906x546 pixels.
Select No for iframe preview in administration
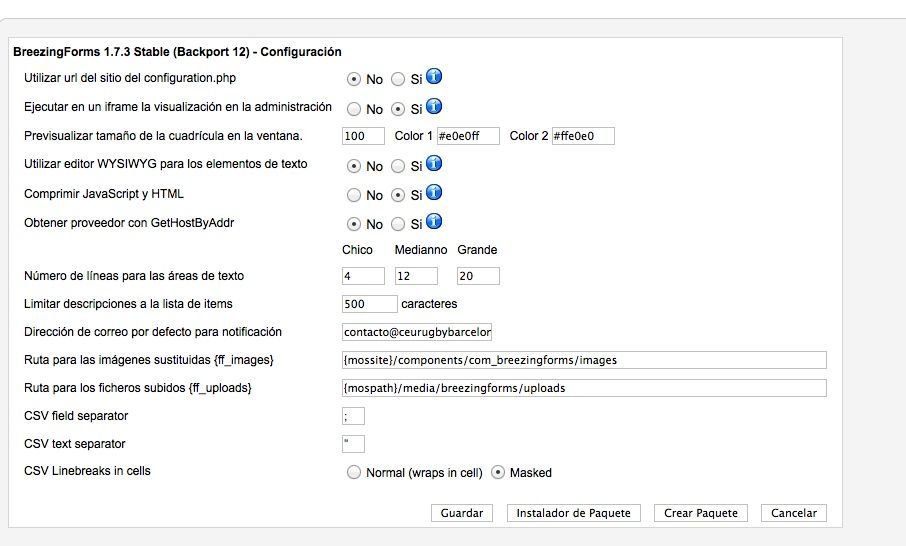(354, 109)
